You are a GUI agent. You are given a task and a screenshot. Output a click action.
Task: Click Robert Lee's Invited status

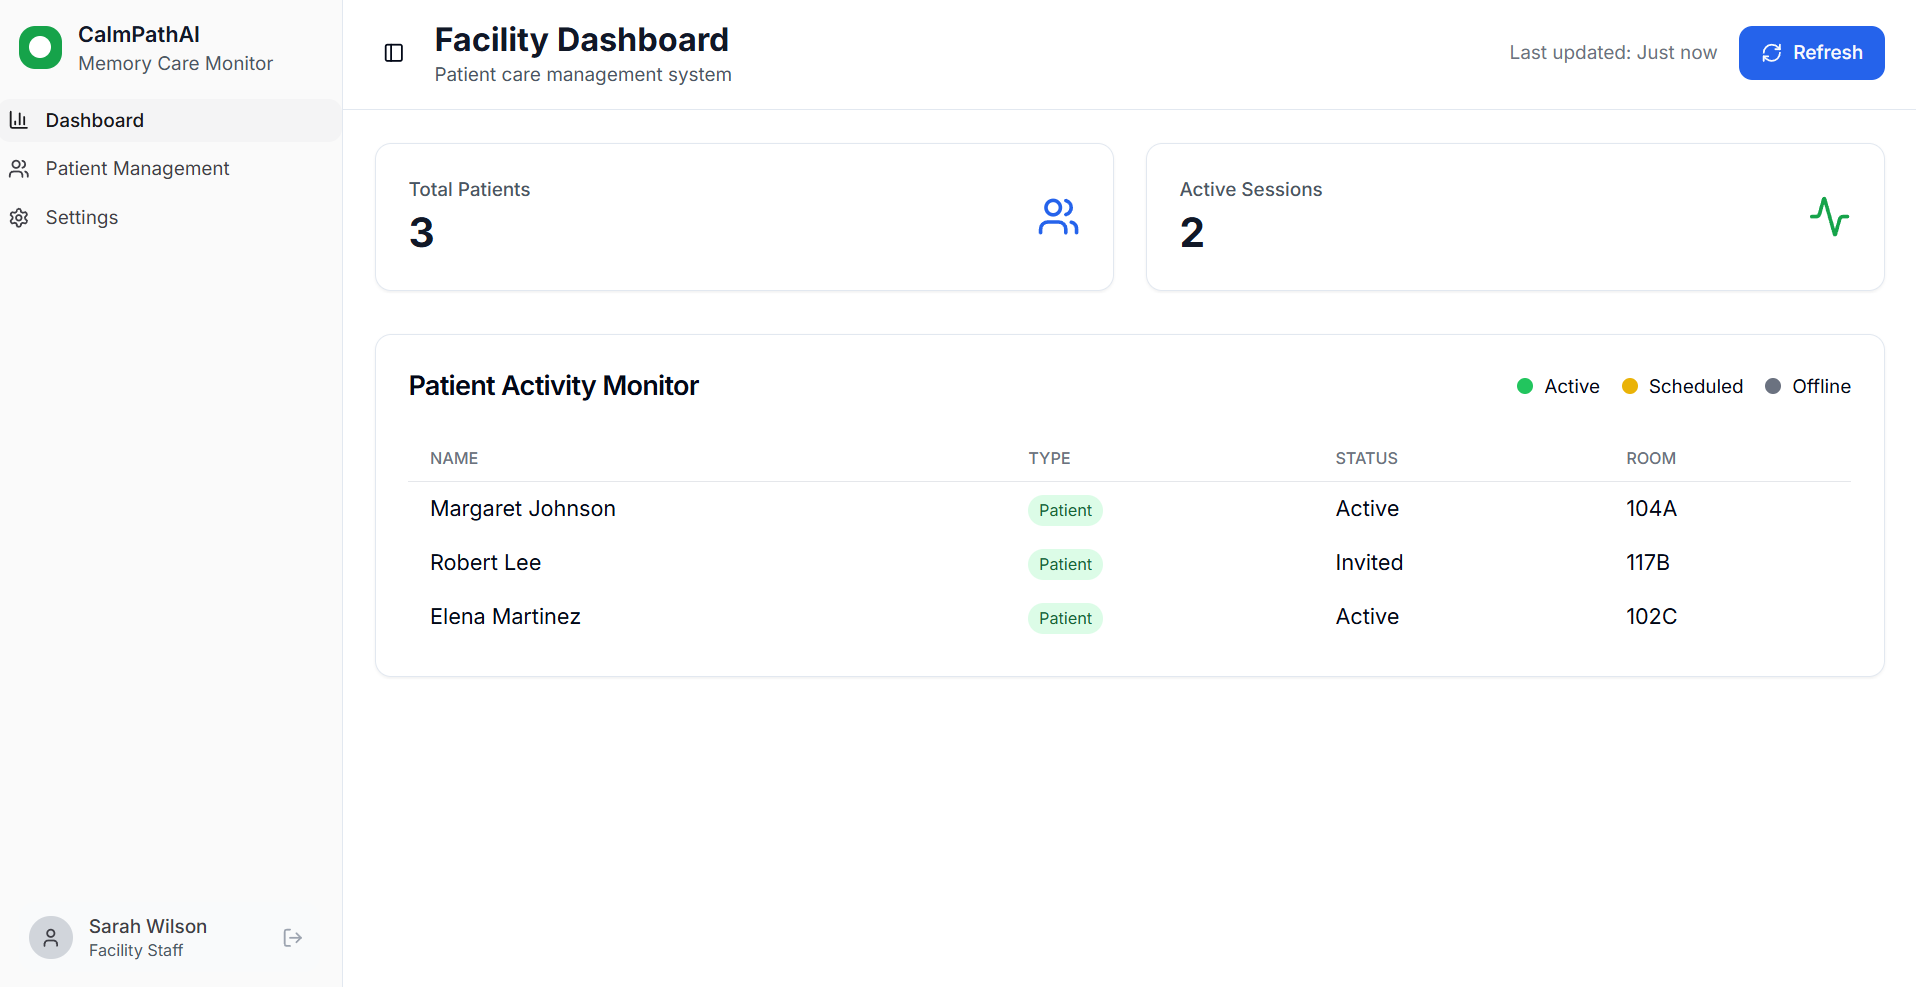click(x=1369, y=563)
